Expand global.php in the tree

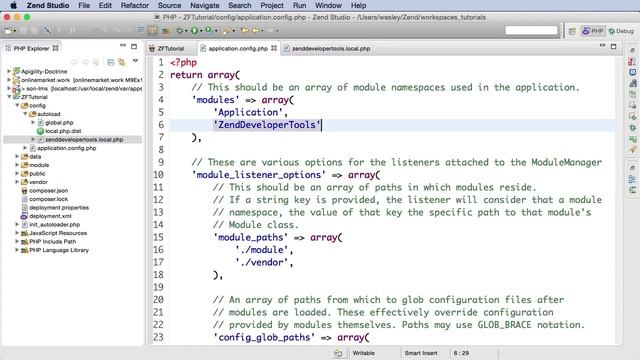33,122
